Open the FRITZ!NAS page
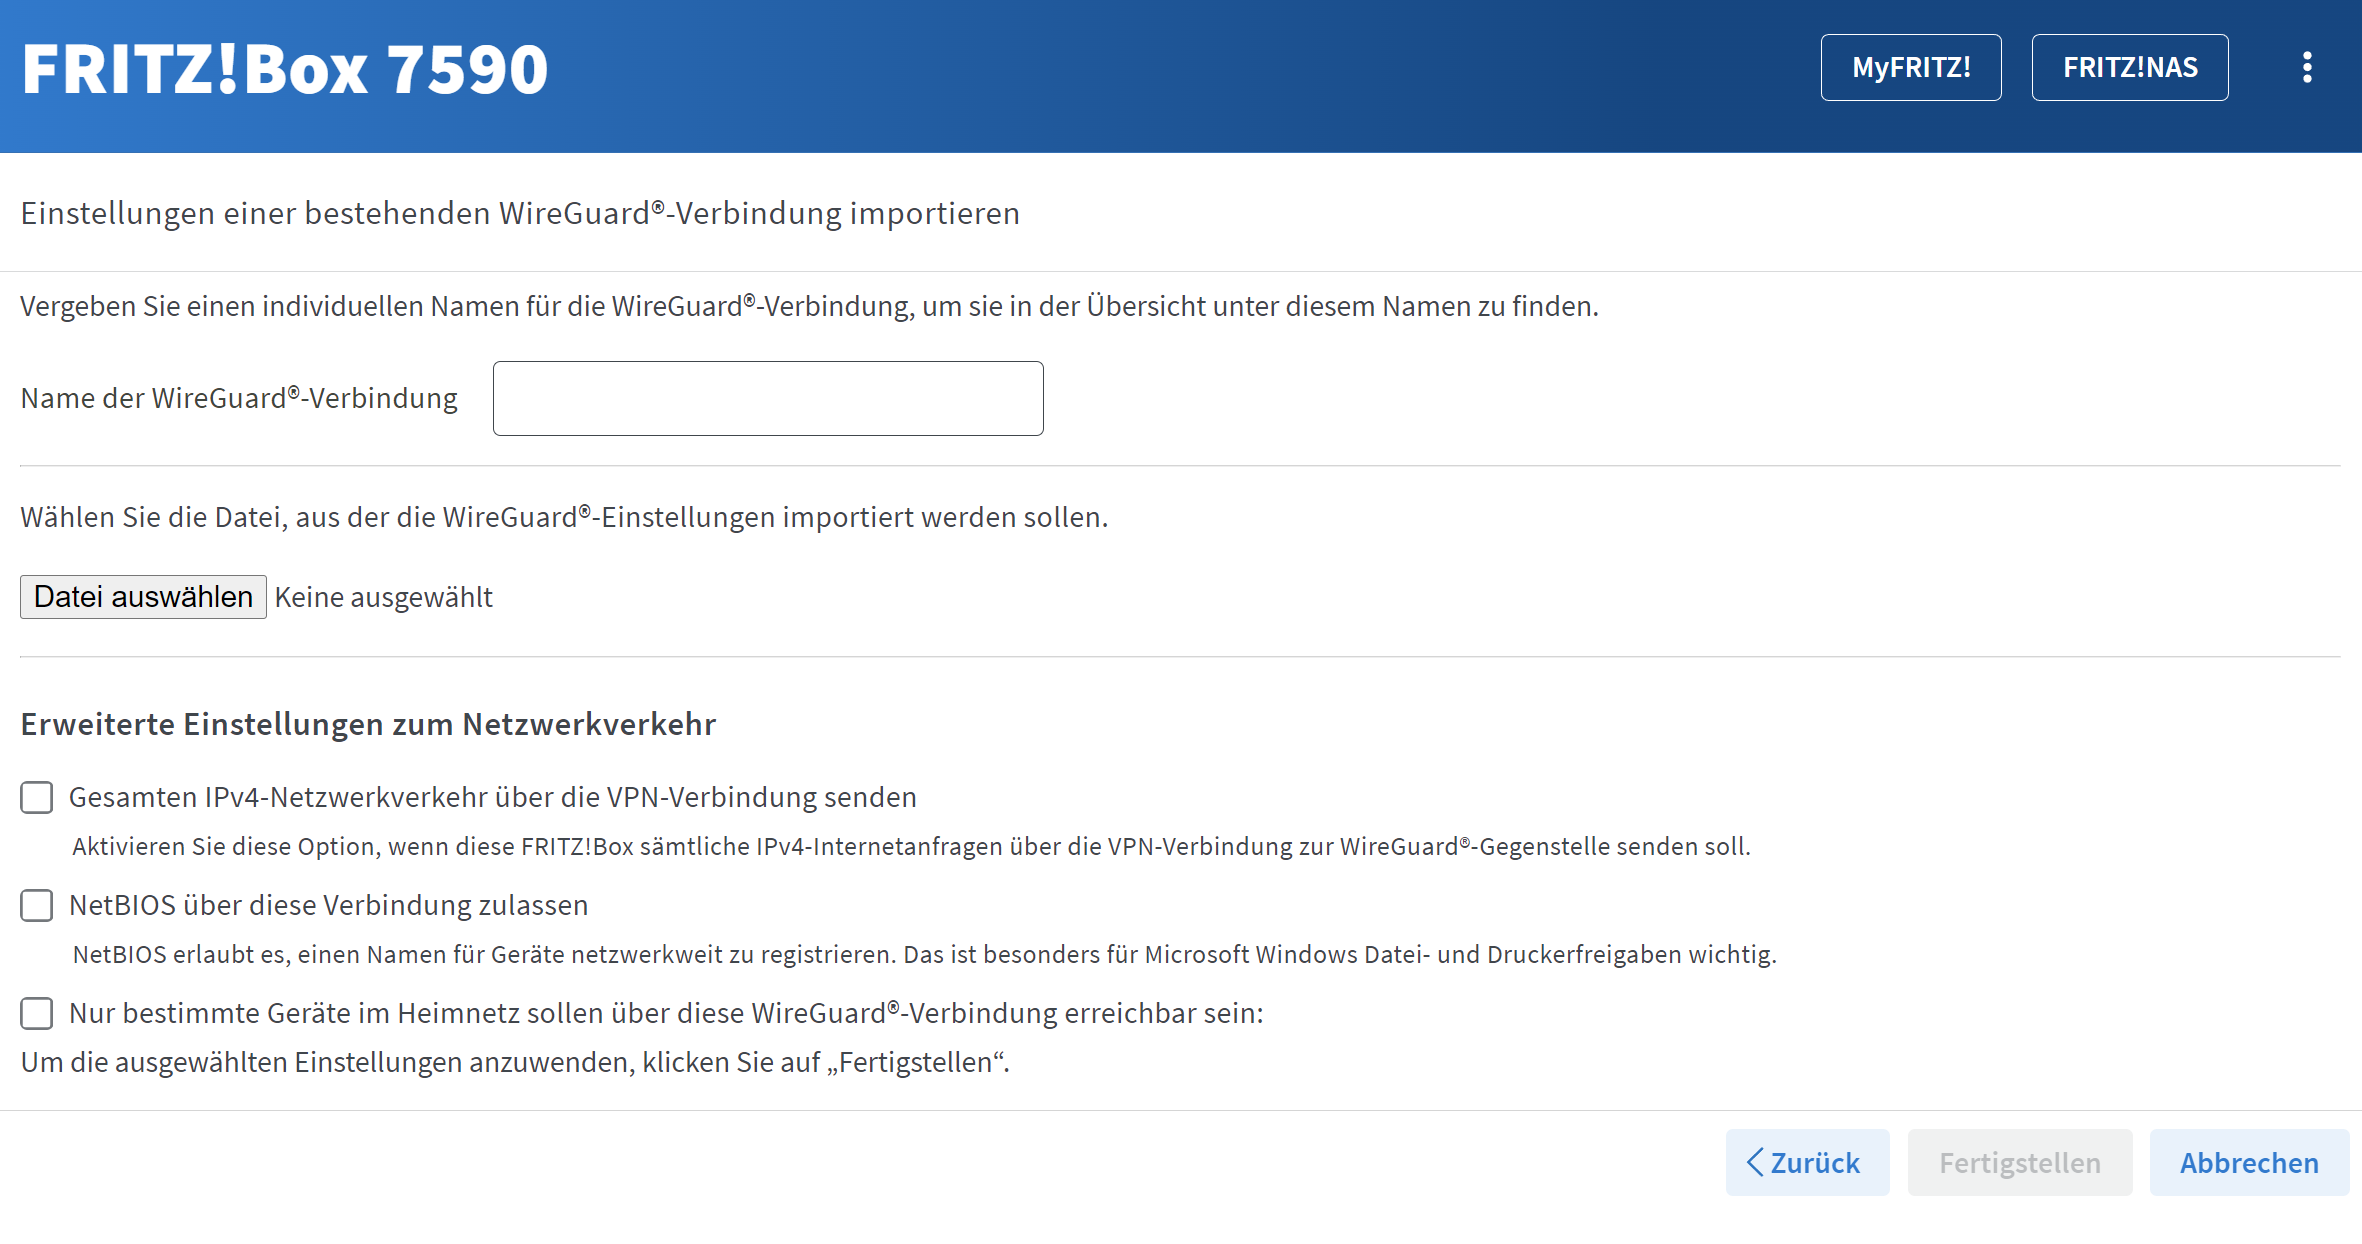This screenshot has width=2362, height=1244. click(2129, 68)
